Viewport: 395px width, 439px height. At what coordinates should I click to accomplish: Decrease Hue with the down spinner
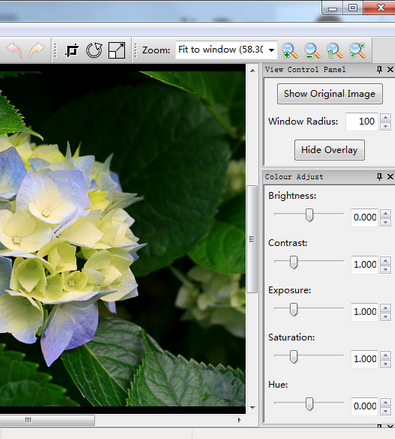(386, 411)
